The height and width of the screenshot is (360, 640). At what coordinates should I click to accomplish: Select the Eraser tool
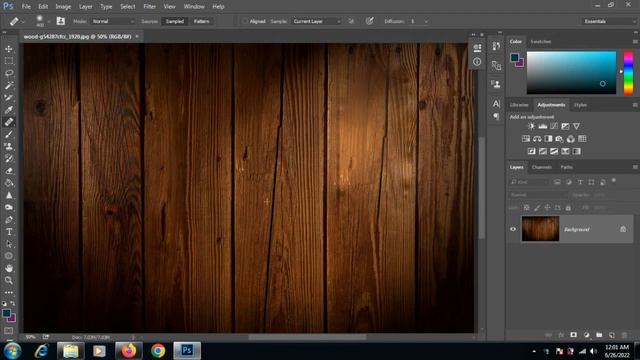pos(9,171)
